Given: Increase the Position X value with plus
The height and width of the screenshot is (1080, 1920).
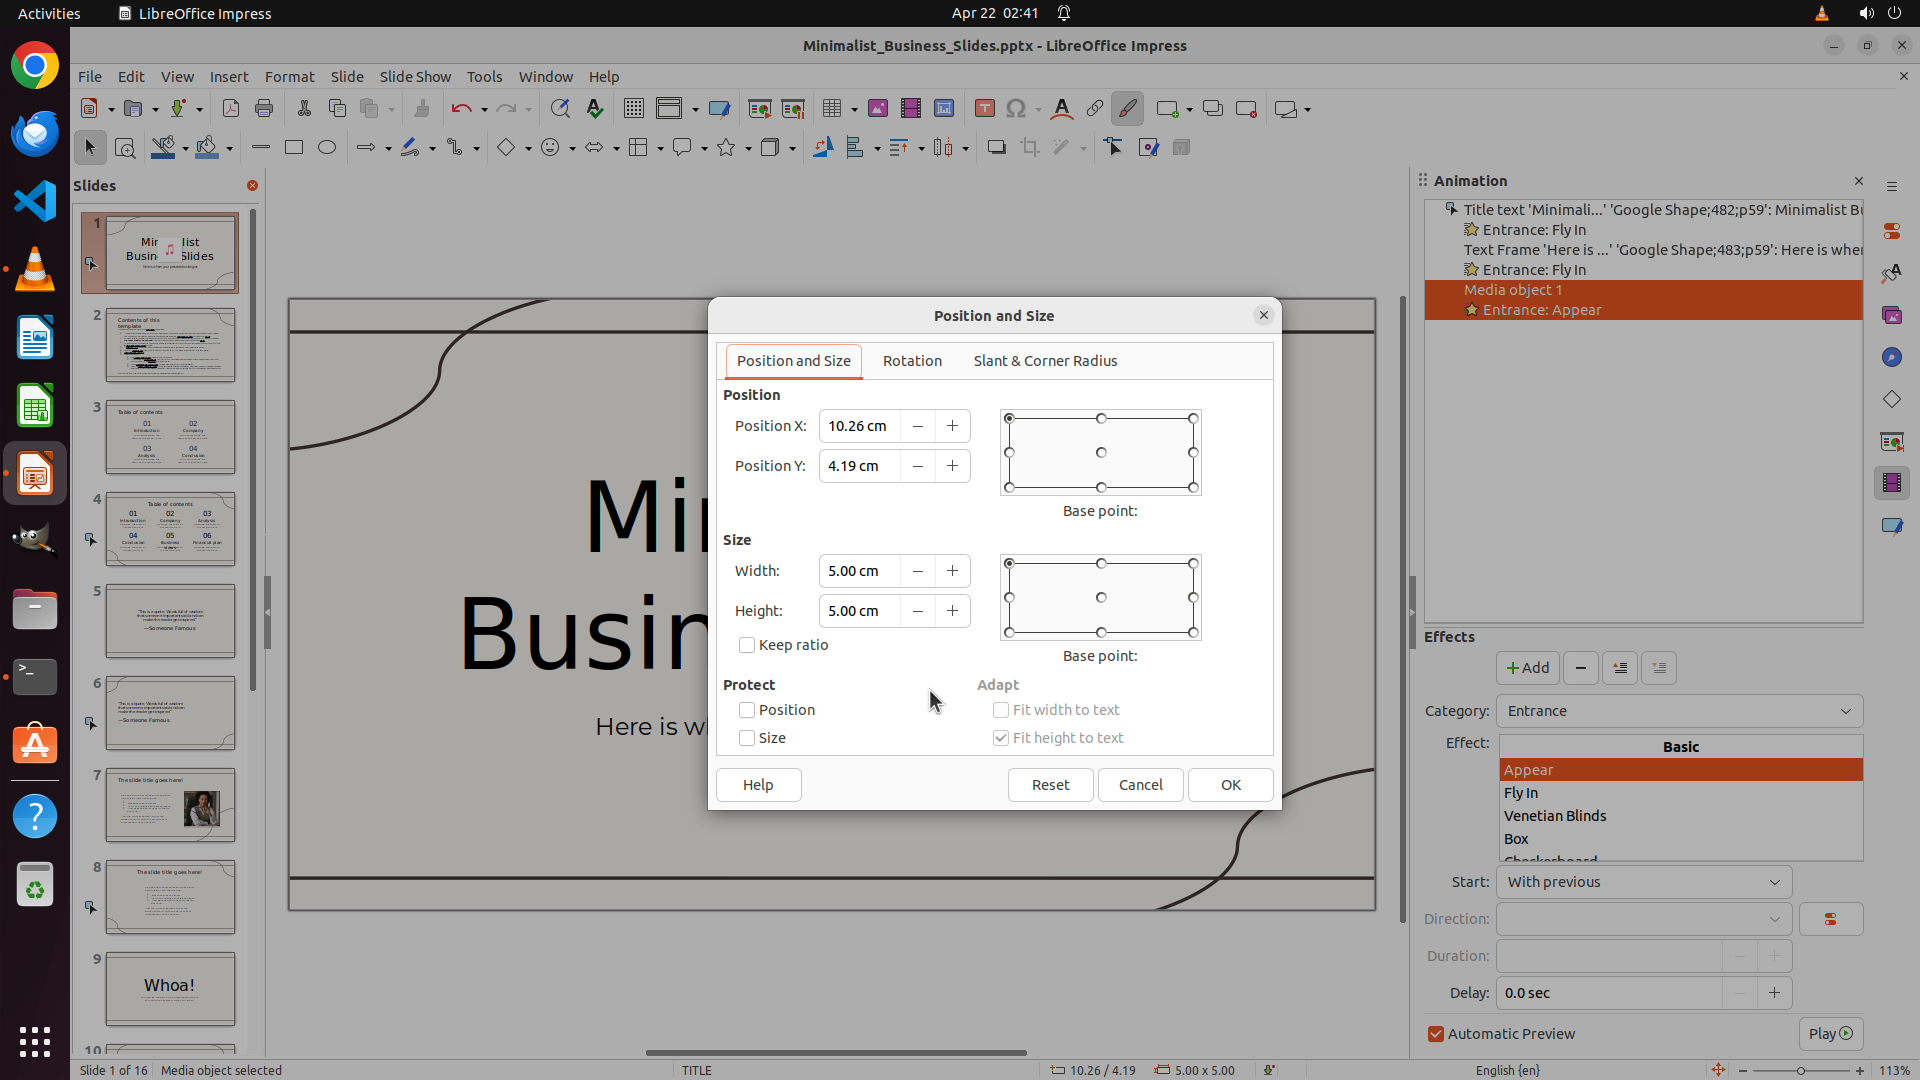Looking at the screenshot, I should 953,426.
